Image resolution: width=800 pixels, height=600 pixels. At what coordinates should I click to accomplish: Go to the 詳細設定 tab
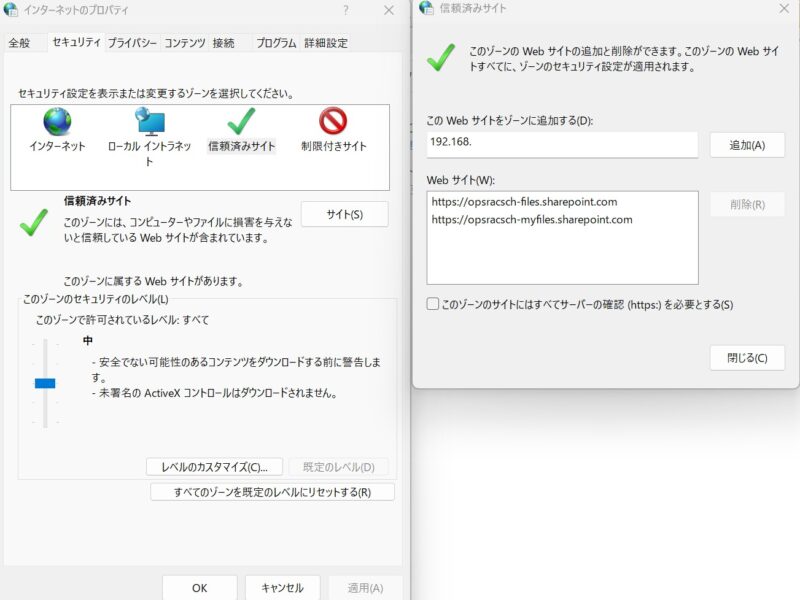point(326,43)
